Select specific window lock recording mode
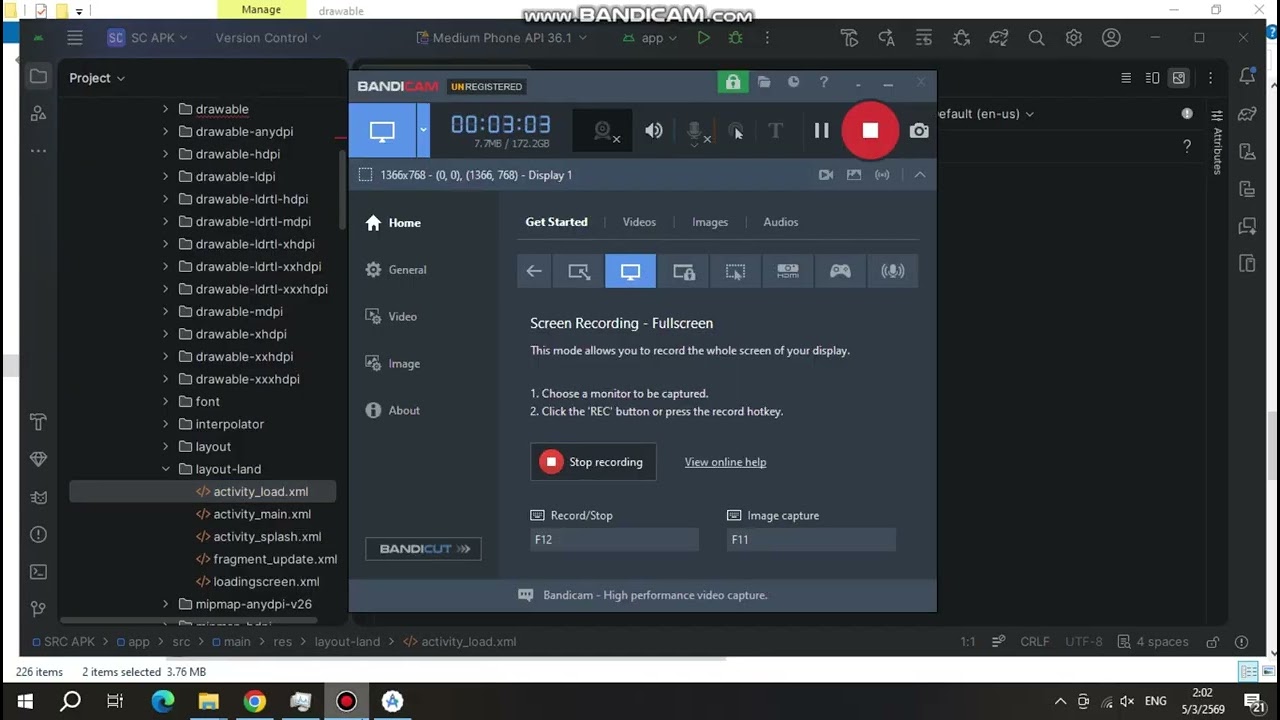The width and height of the screenshot is (1280, 720). 683,271
